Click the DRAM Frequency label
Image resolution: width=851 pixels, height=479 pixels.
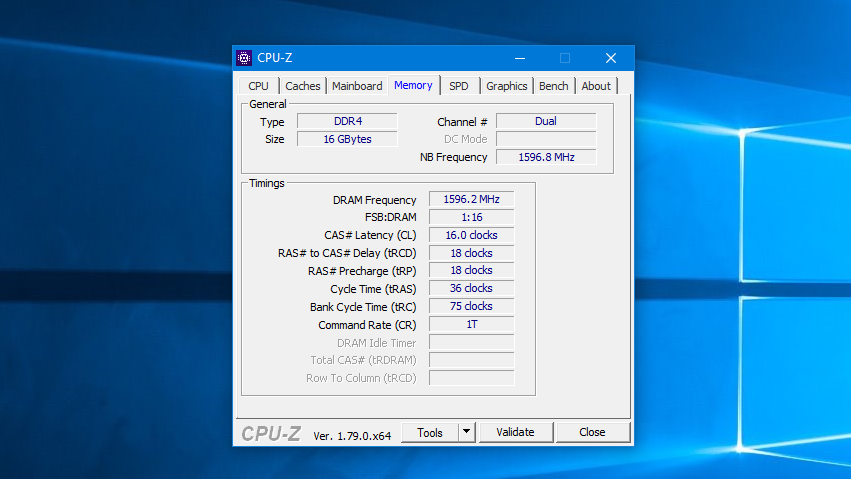(374, 200)
